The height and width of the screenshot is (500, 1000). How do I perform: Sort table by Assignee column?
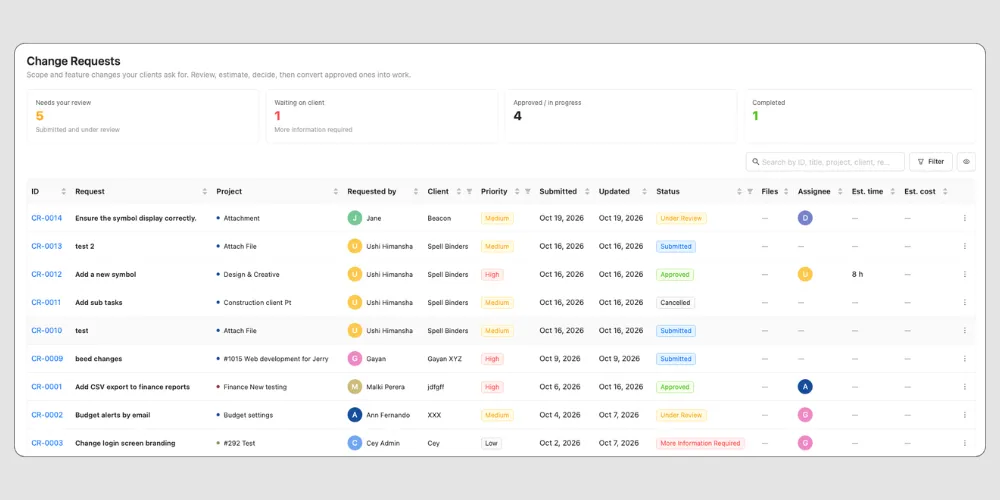tap(840, 191)
